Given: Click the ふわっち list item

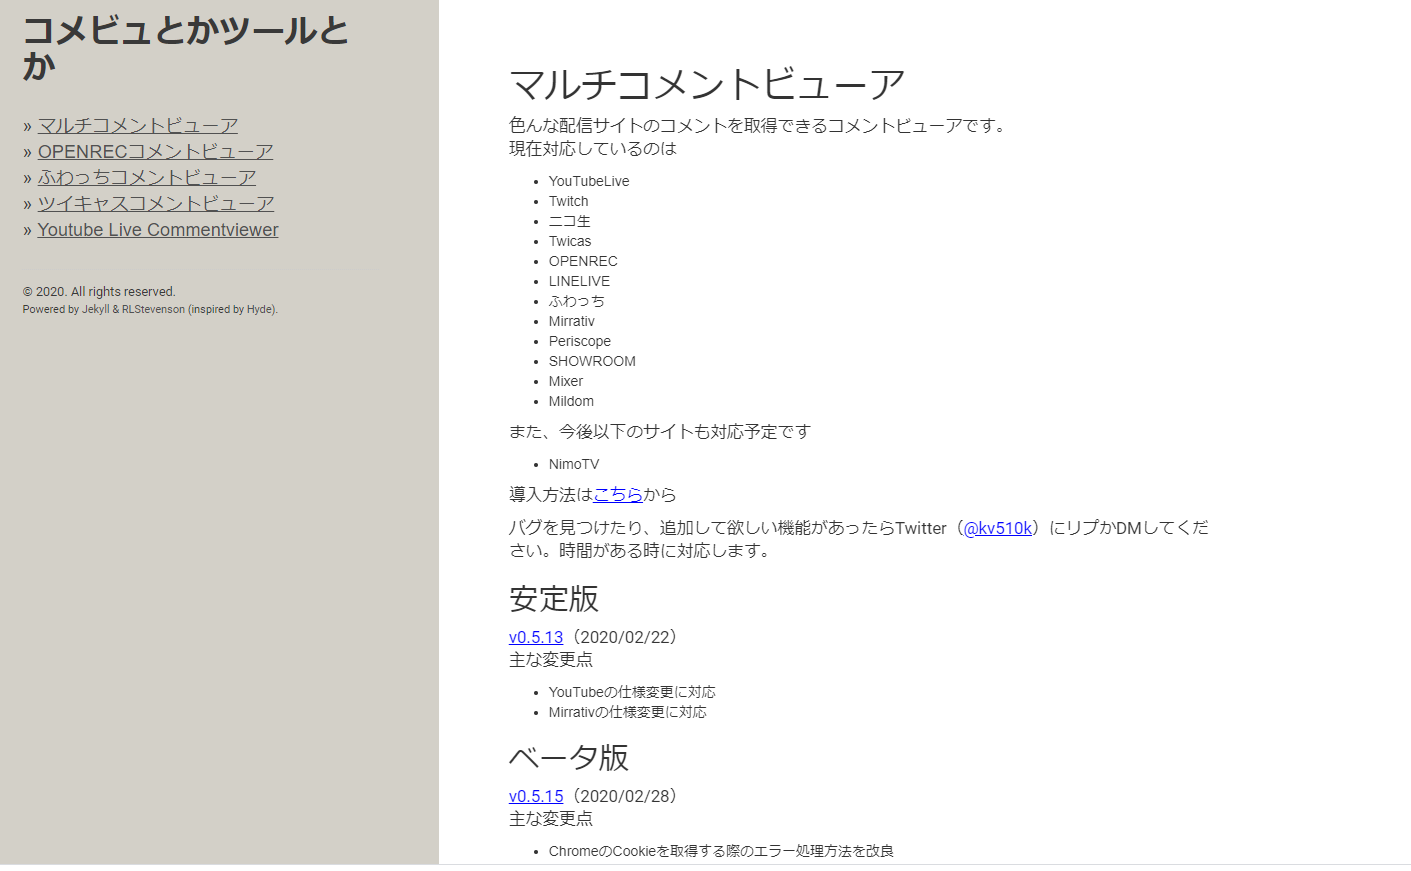Looking at the screenshot, I should (577, 301).
